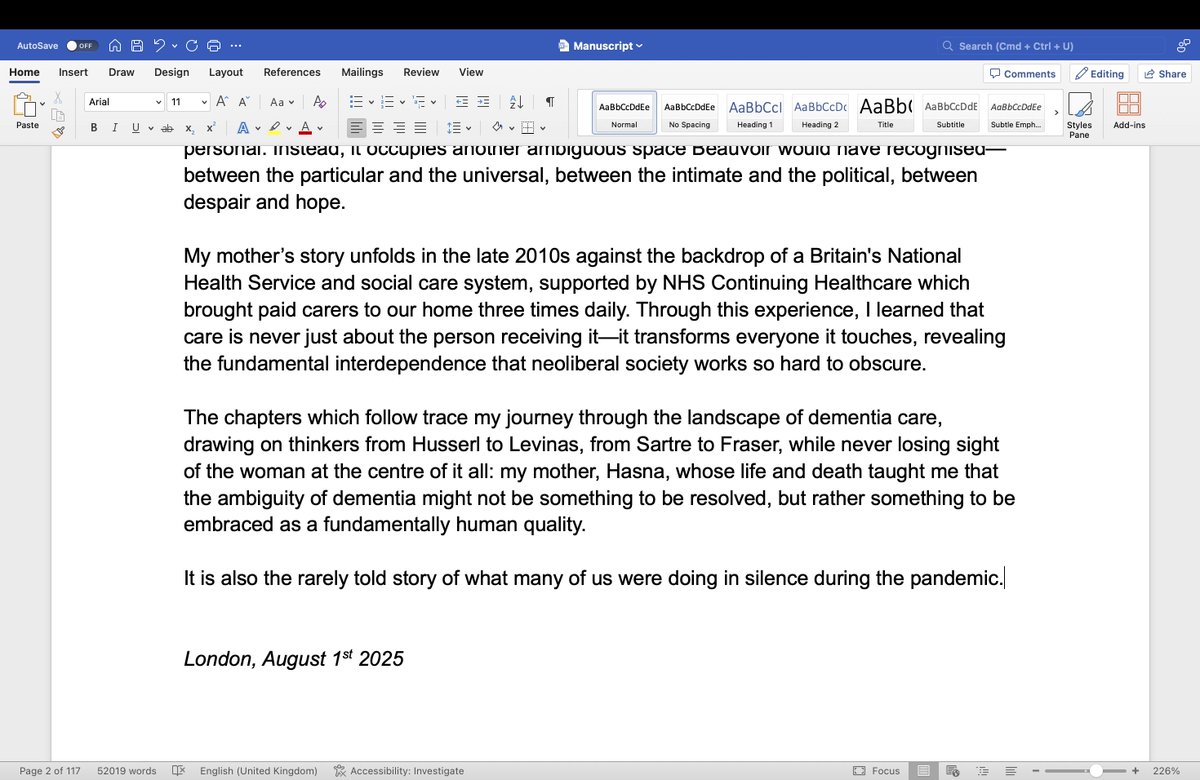1200x780 pixels.
Task: Select center paragraph alignment
Action: (376, 128)
